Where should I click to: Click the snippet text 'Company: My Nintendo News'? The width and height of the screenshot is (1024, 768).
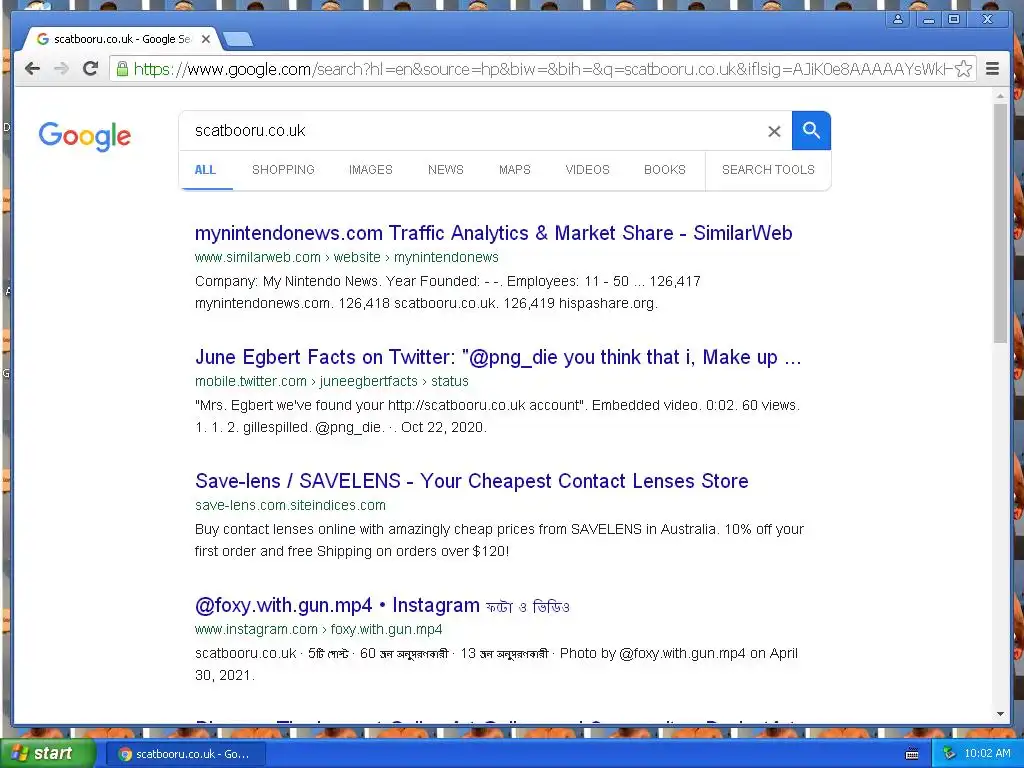click(x=286, y=281)
